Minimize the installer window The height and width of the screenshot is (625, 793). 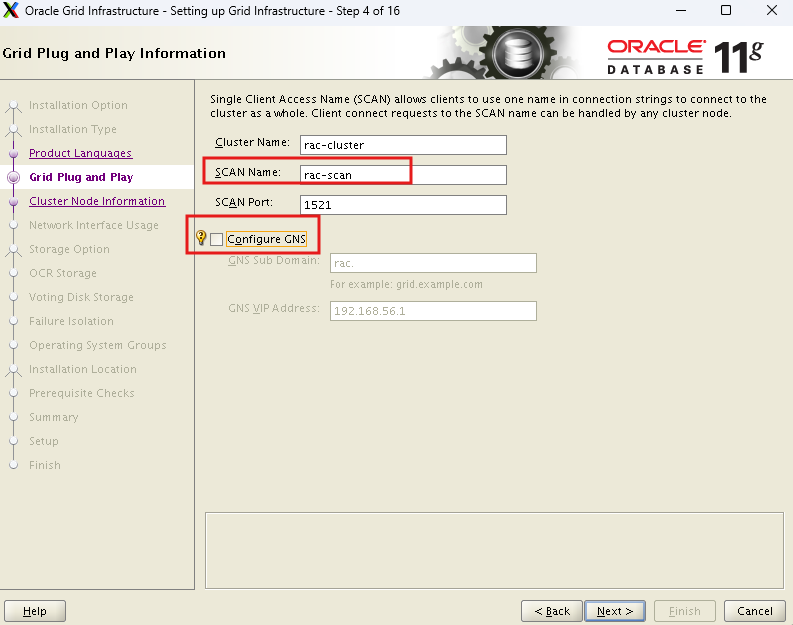(681, 10)
